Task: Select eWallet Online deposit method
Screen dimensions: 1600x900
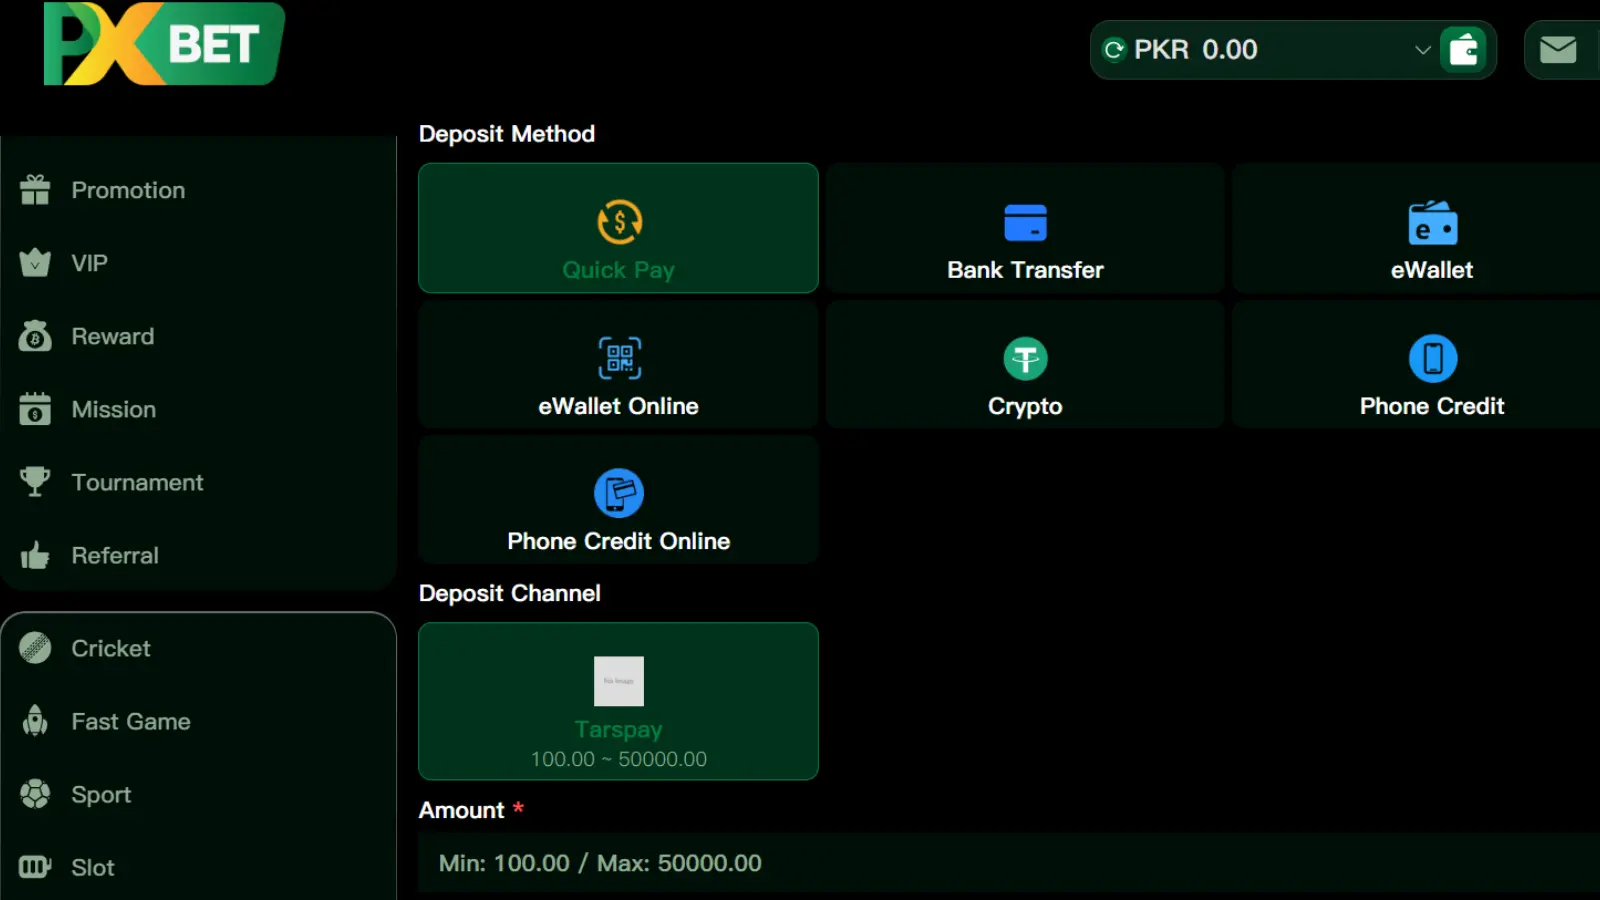Action: (618, 365)
